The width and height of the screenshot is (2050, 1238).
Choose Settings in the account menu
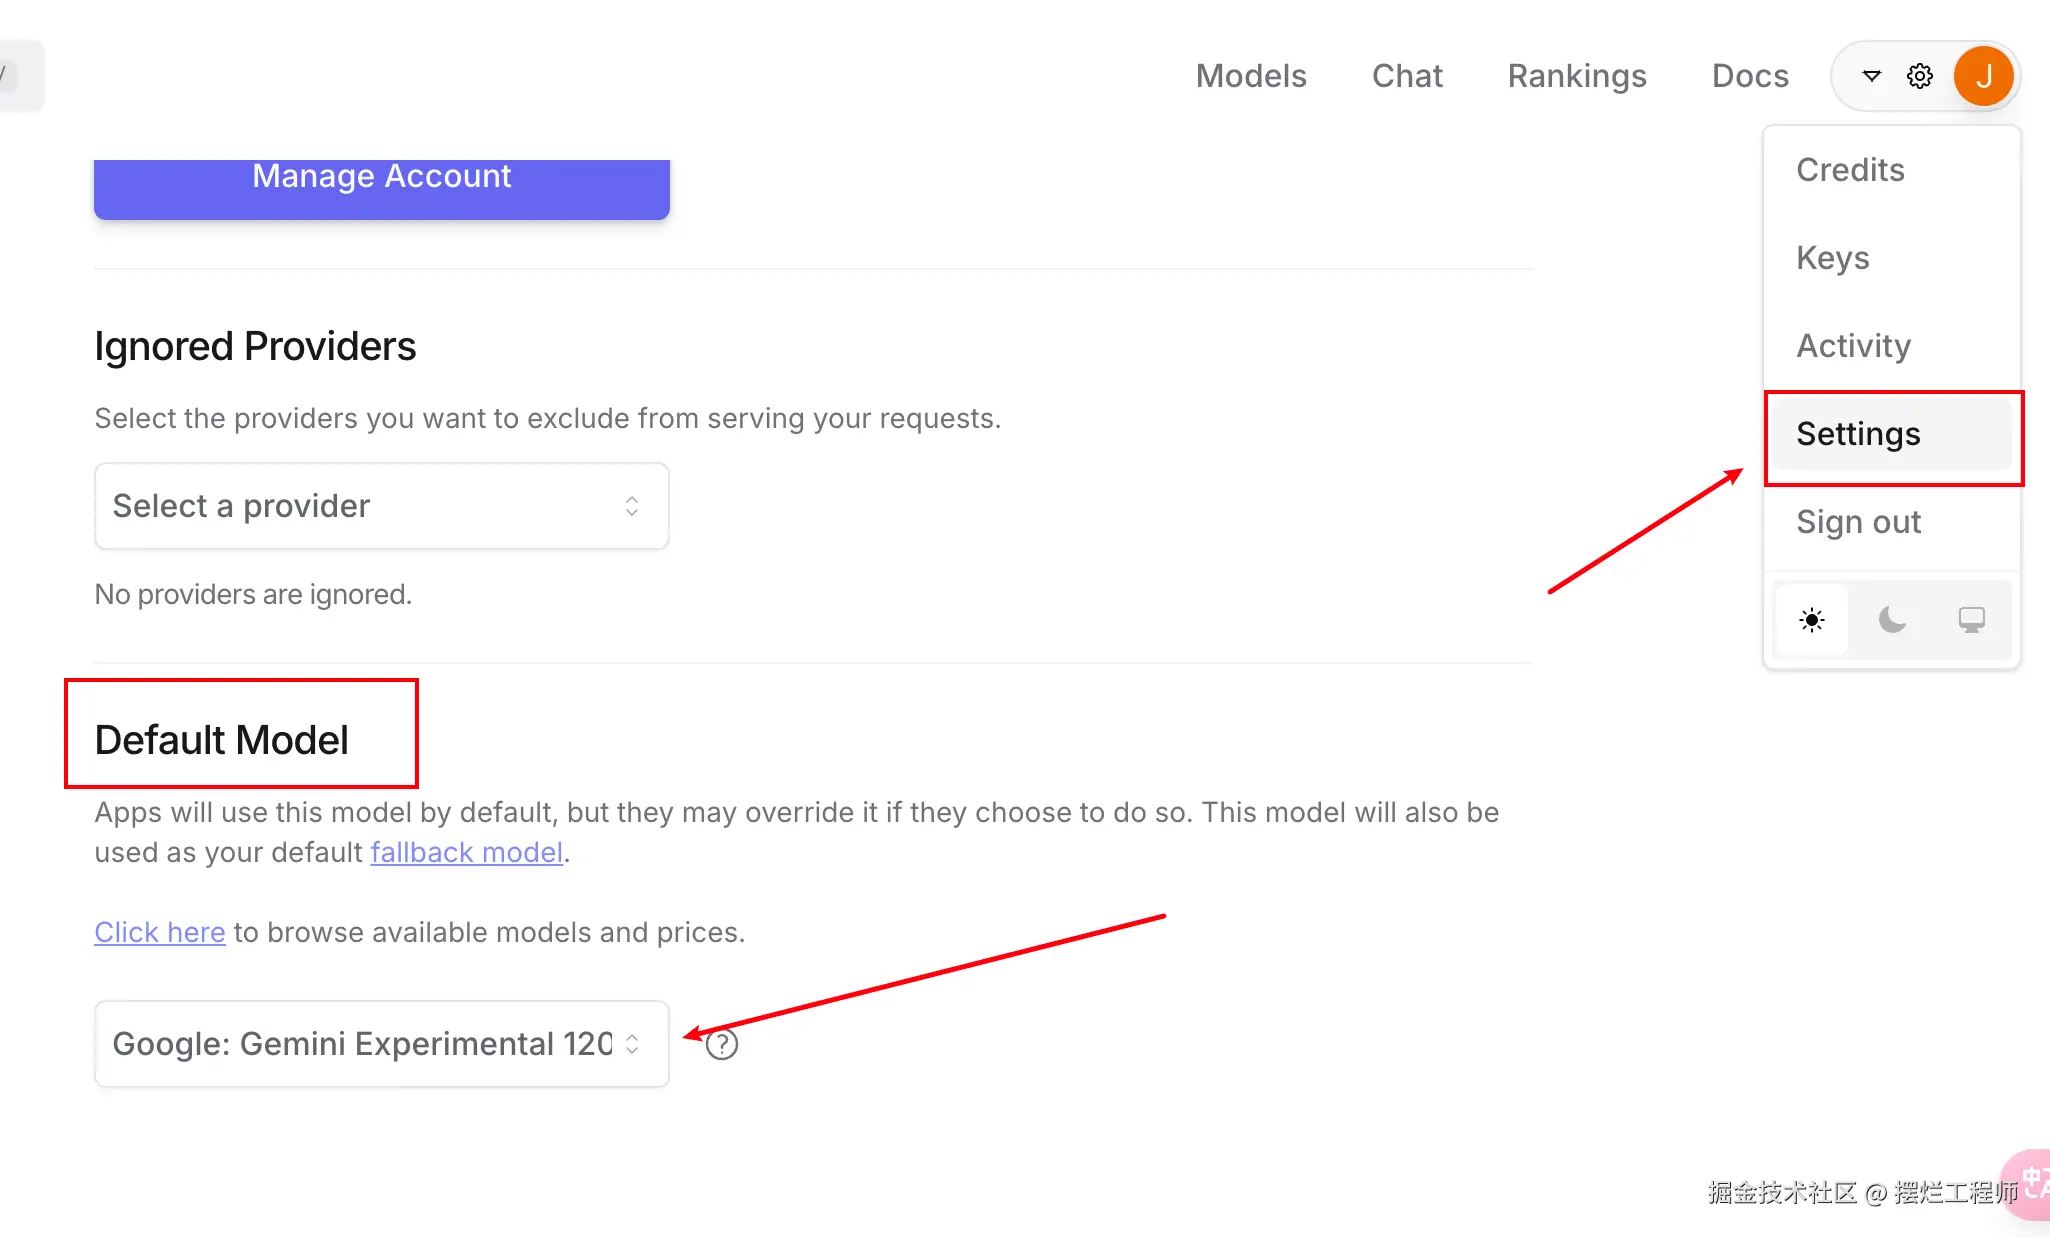coord(1858,434)
